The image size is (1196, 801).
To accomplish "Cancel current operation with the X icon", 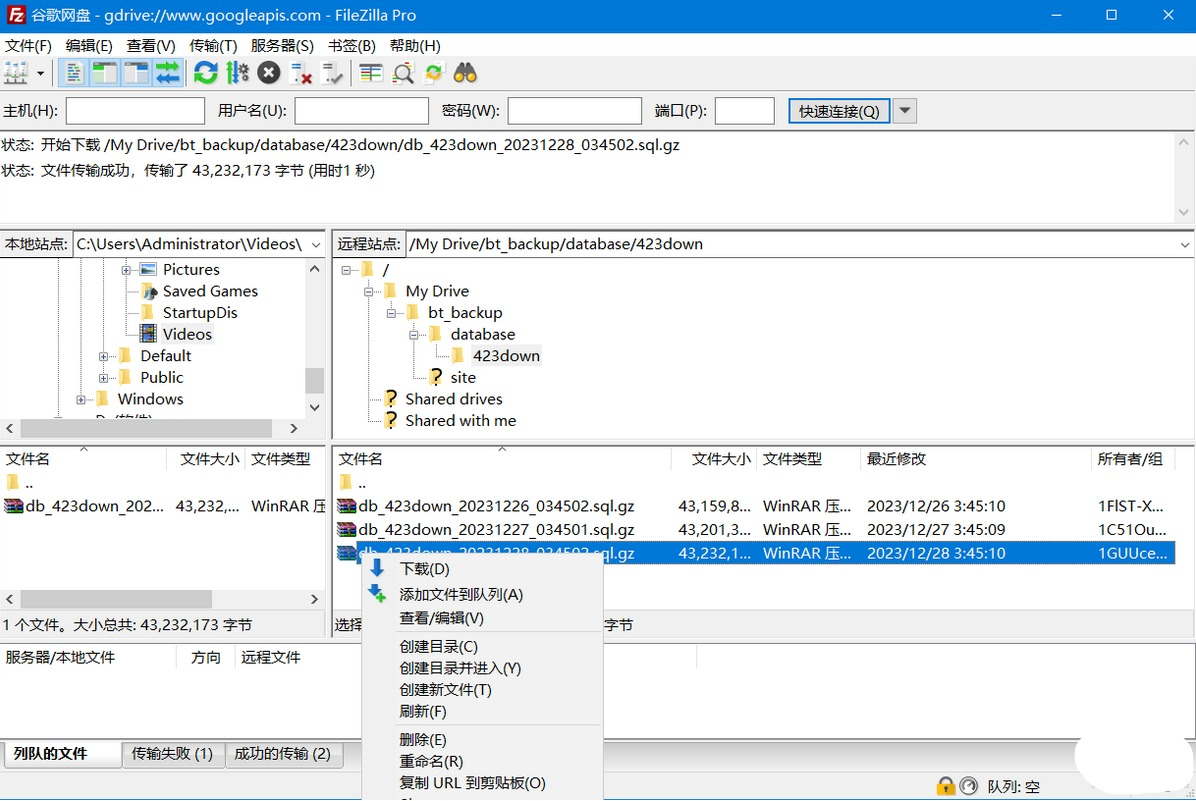I will pos(268,72).
